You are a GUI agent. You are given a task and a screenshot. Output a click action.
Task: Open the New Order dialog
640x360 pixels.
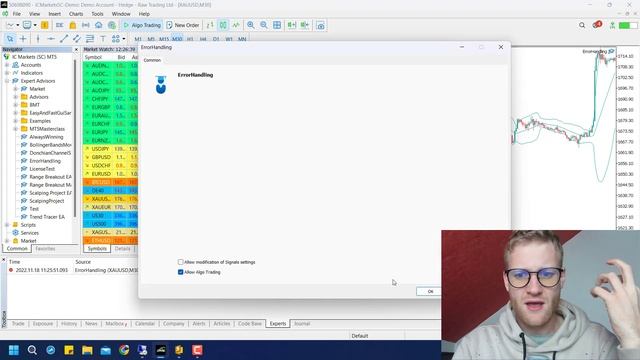(x=182, y=25)
